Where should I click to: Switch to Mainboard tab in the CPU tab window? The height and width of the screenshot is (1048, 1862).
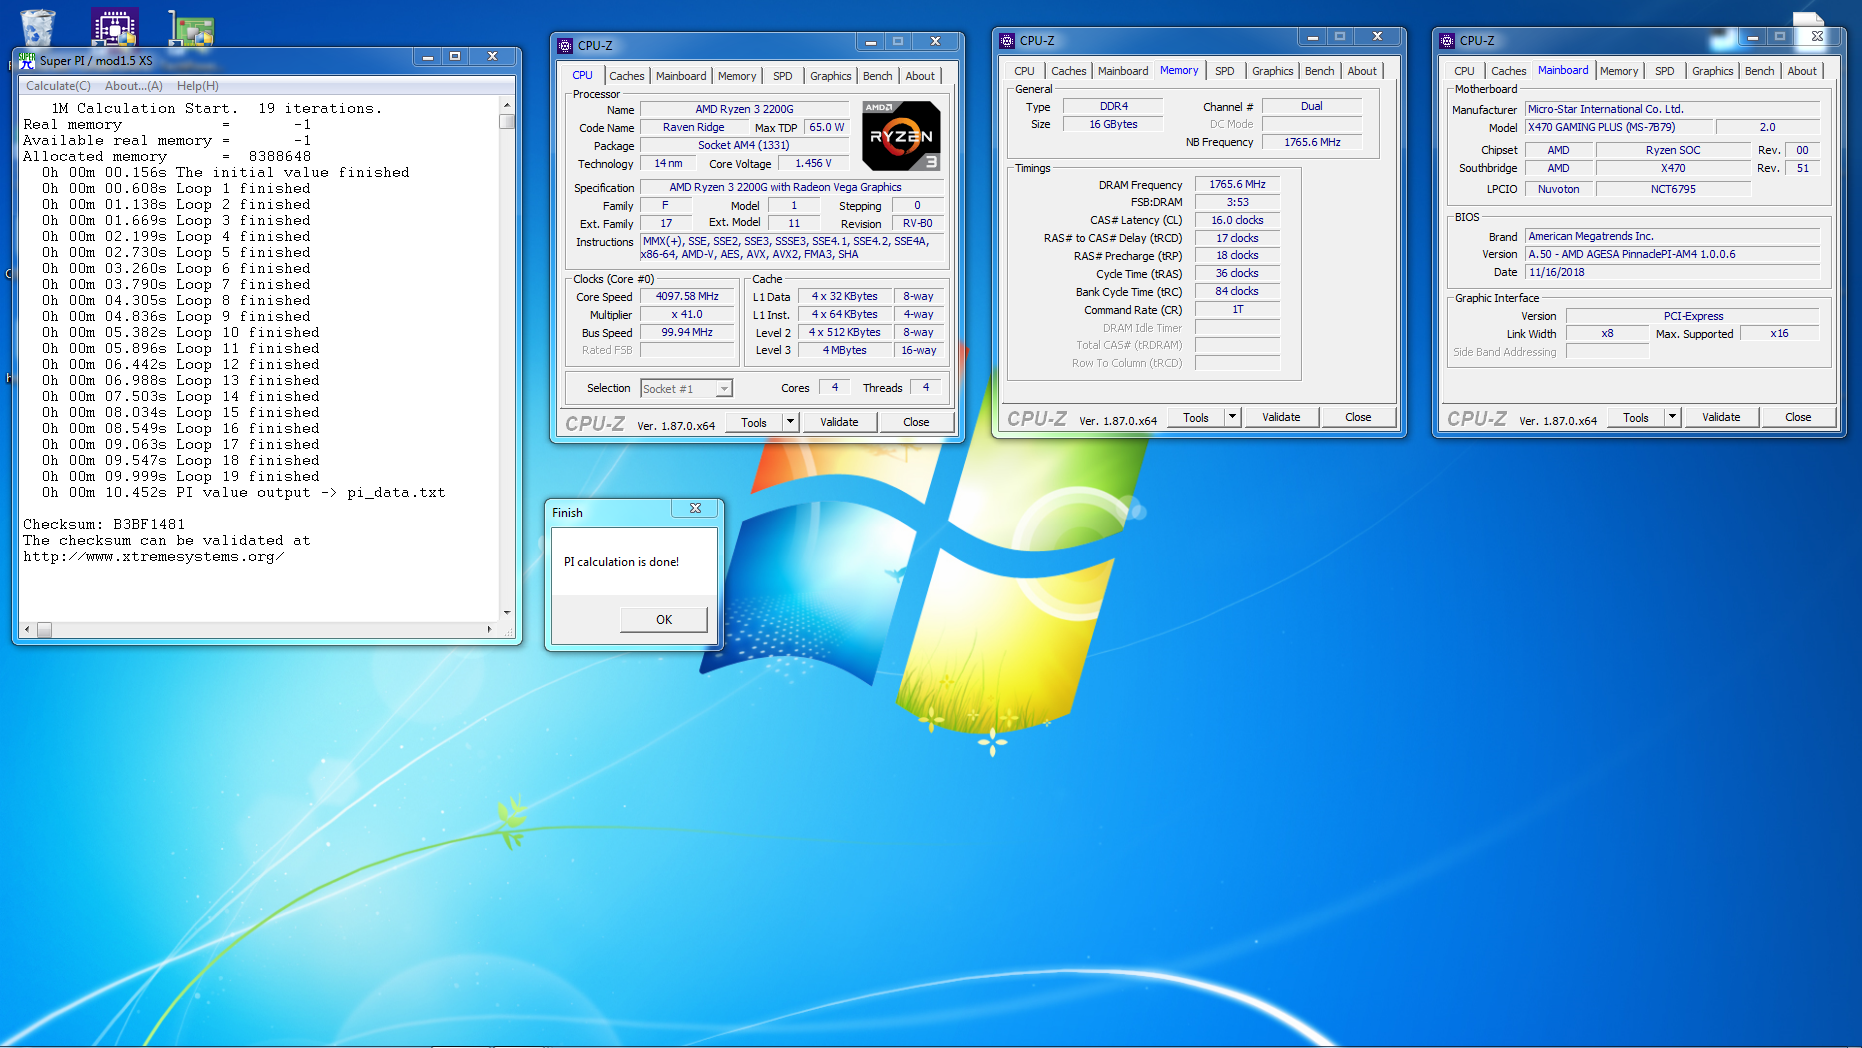click(681, 76)
